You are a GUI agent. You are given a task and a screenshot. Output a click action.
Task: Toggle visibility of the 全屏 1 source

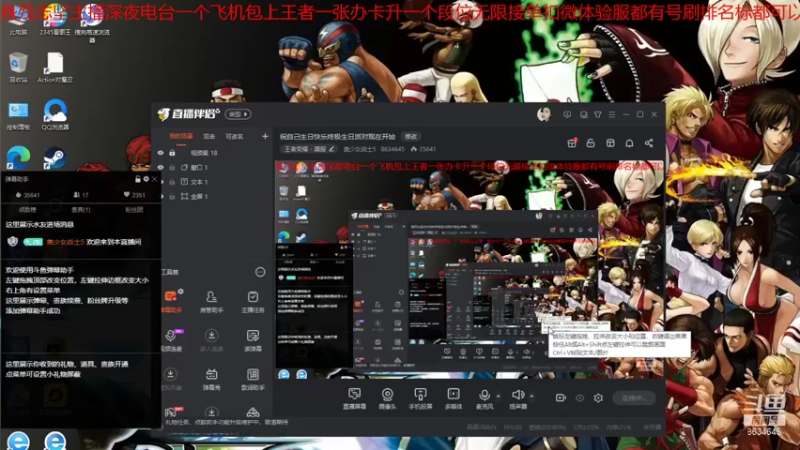(x=161, y=196)
